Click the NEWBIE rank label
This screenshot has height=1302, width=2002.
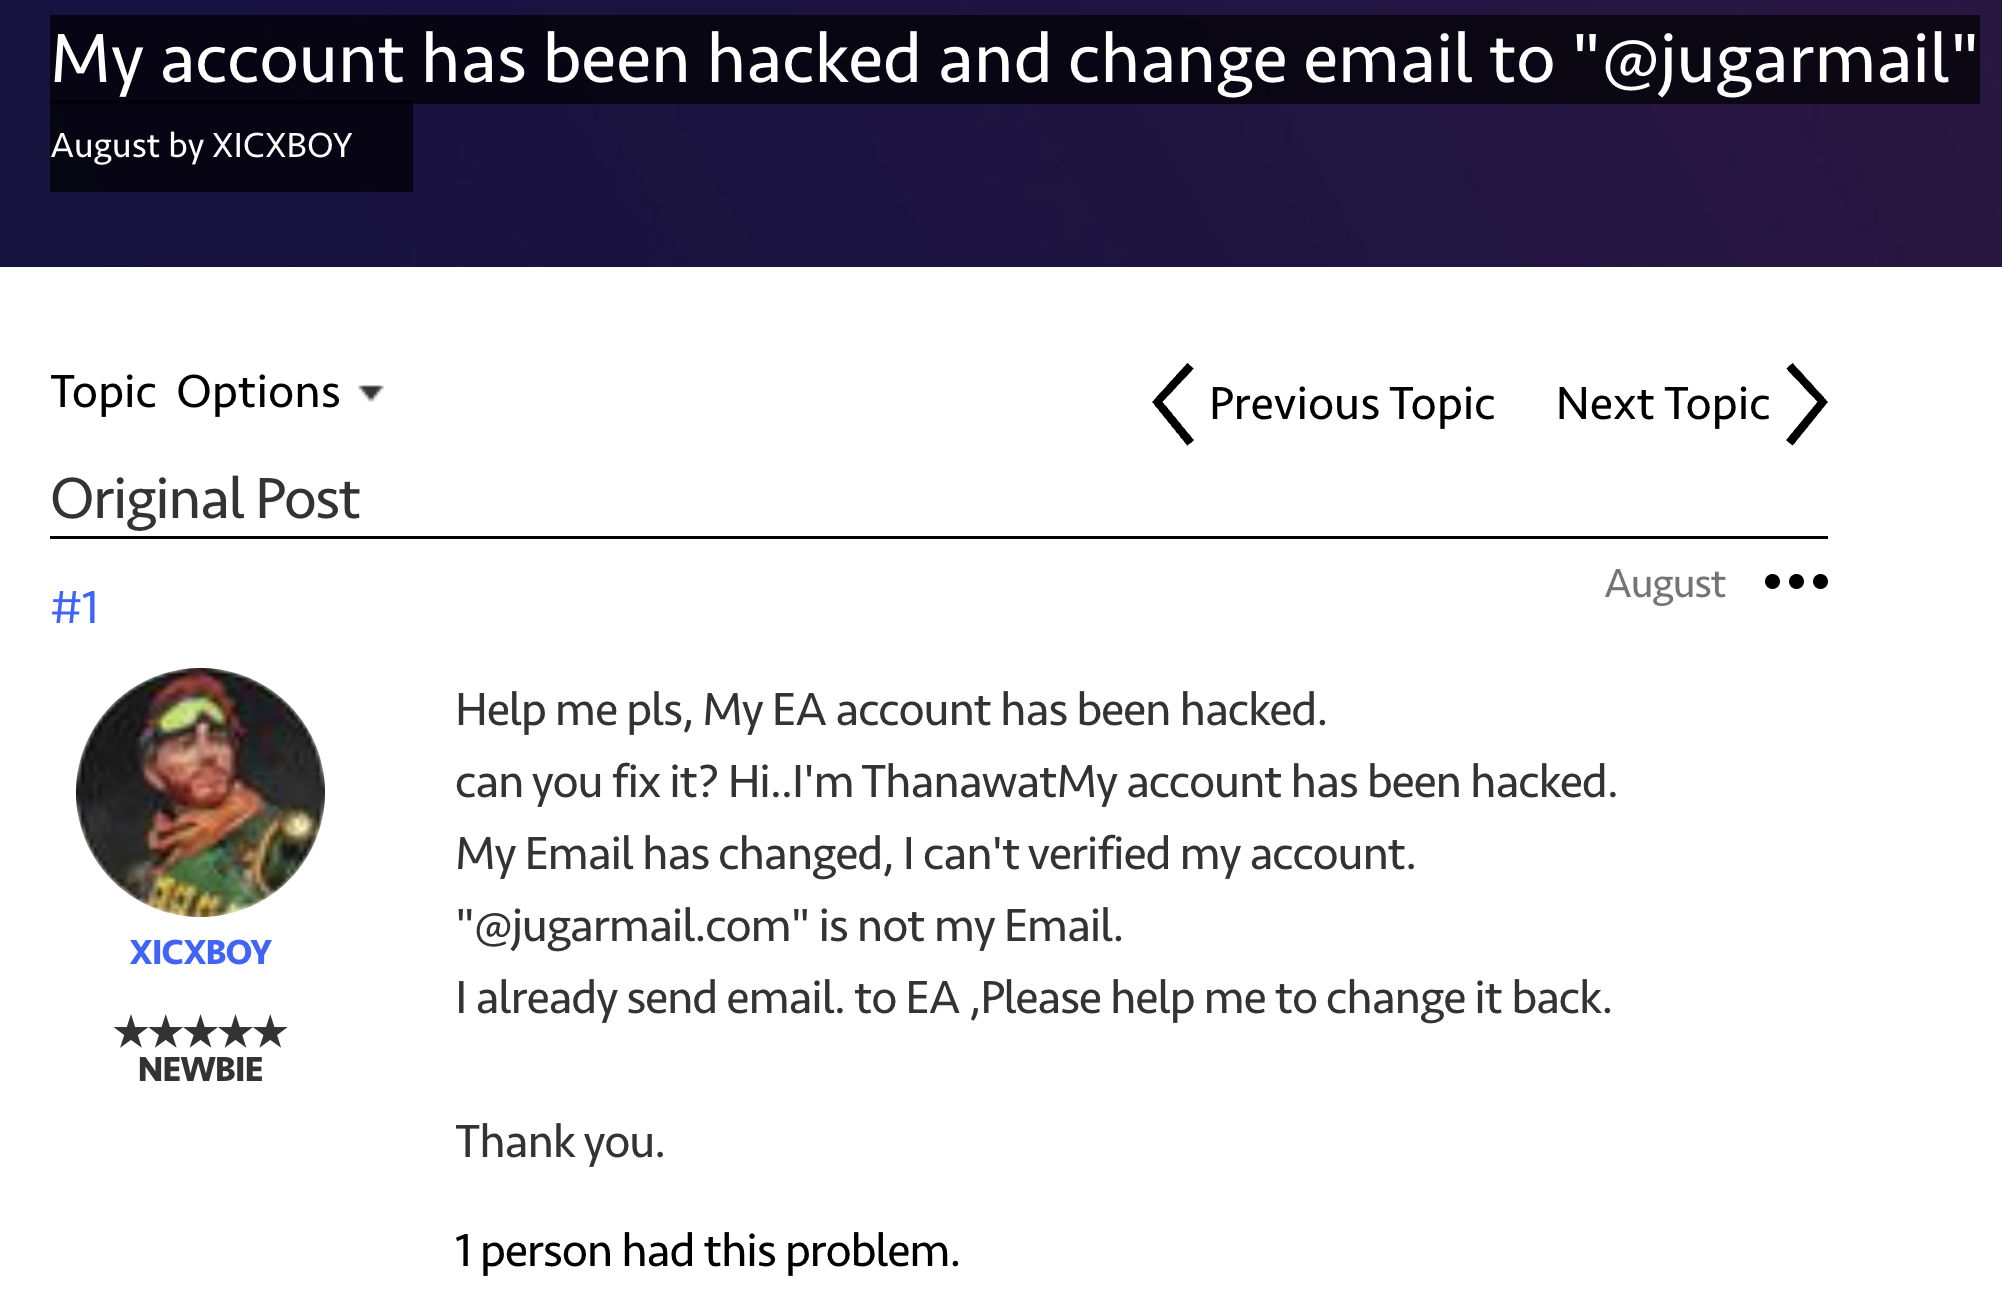point(200,1069)
